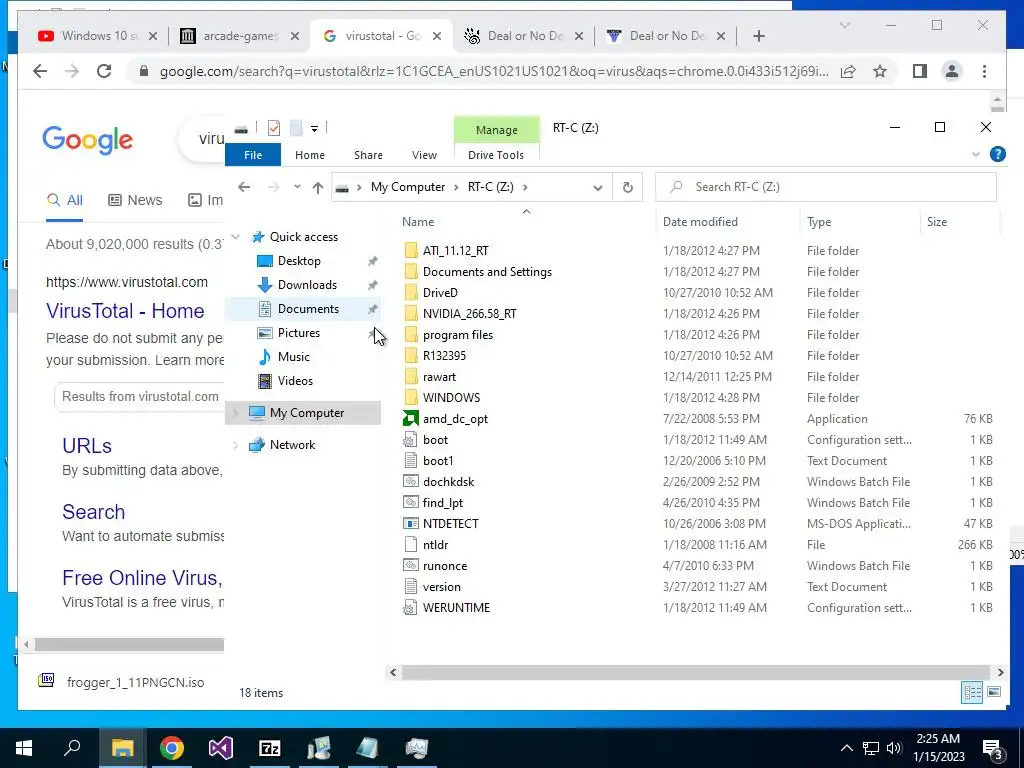
Task: Open Music in quick access
Action: click(293, 357)
